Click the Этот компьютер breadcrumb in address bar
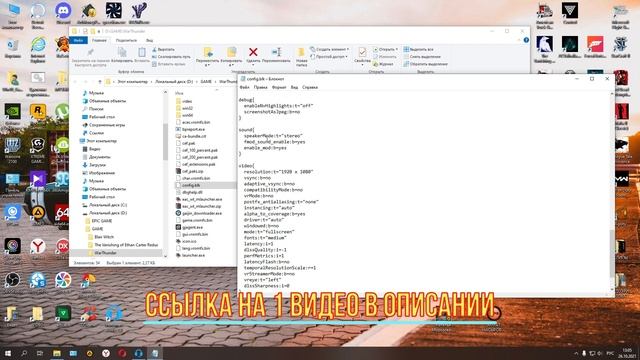 coord(133,82)
